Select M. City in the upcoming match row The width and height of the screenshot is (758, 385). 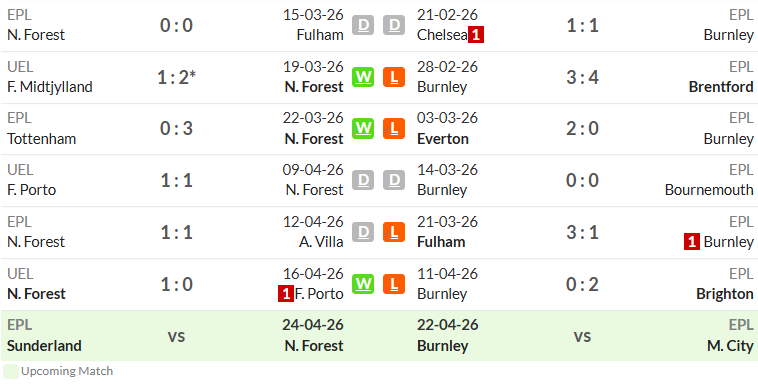pyautogui.click(x=730, y=346)
